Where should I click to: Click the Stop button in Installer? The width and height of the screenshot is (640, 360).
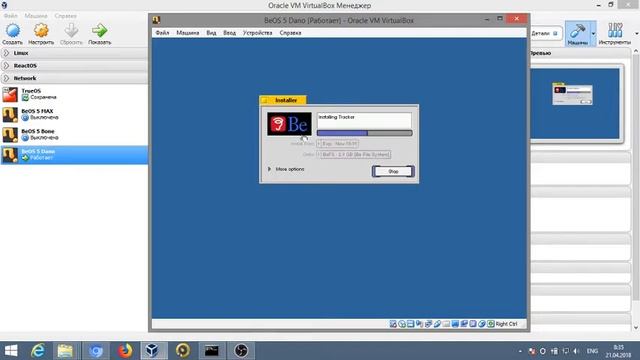click(x=393, y=171)
